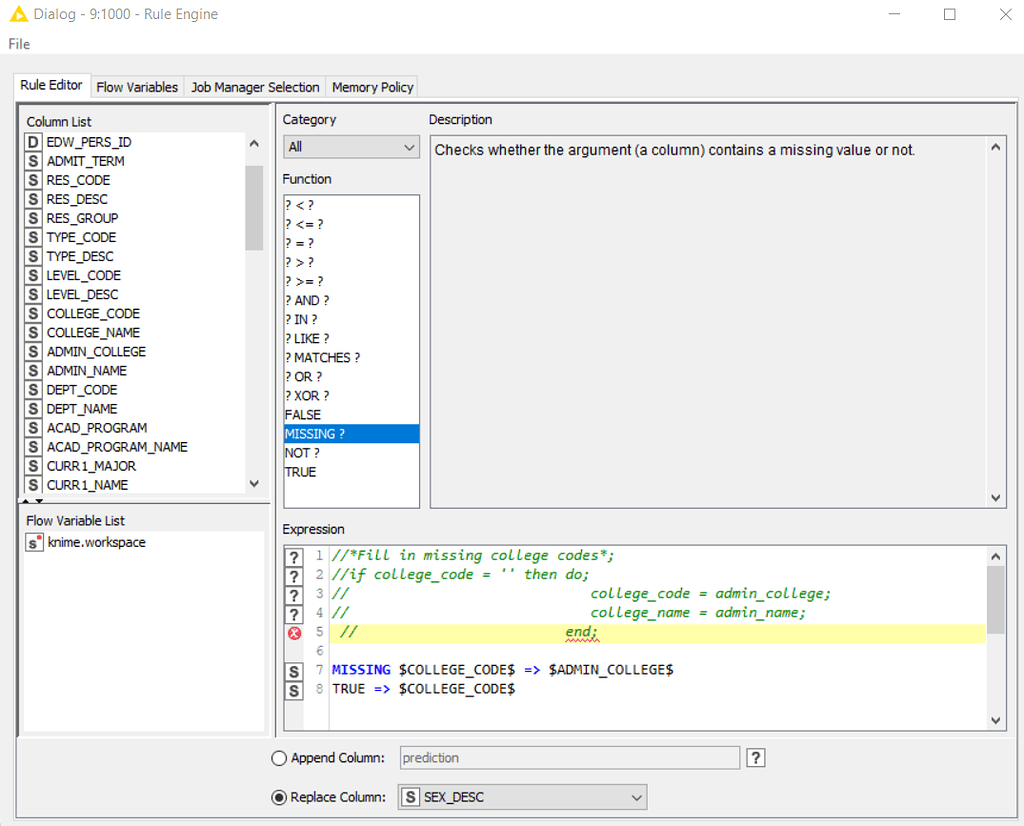Switch to the Memory Policy tab
The height and width of the screenshot is (826, 1024).
(371, 87)
